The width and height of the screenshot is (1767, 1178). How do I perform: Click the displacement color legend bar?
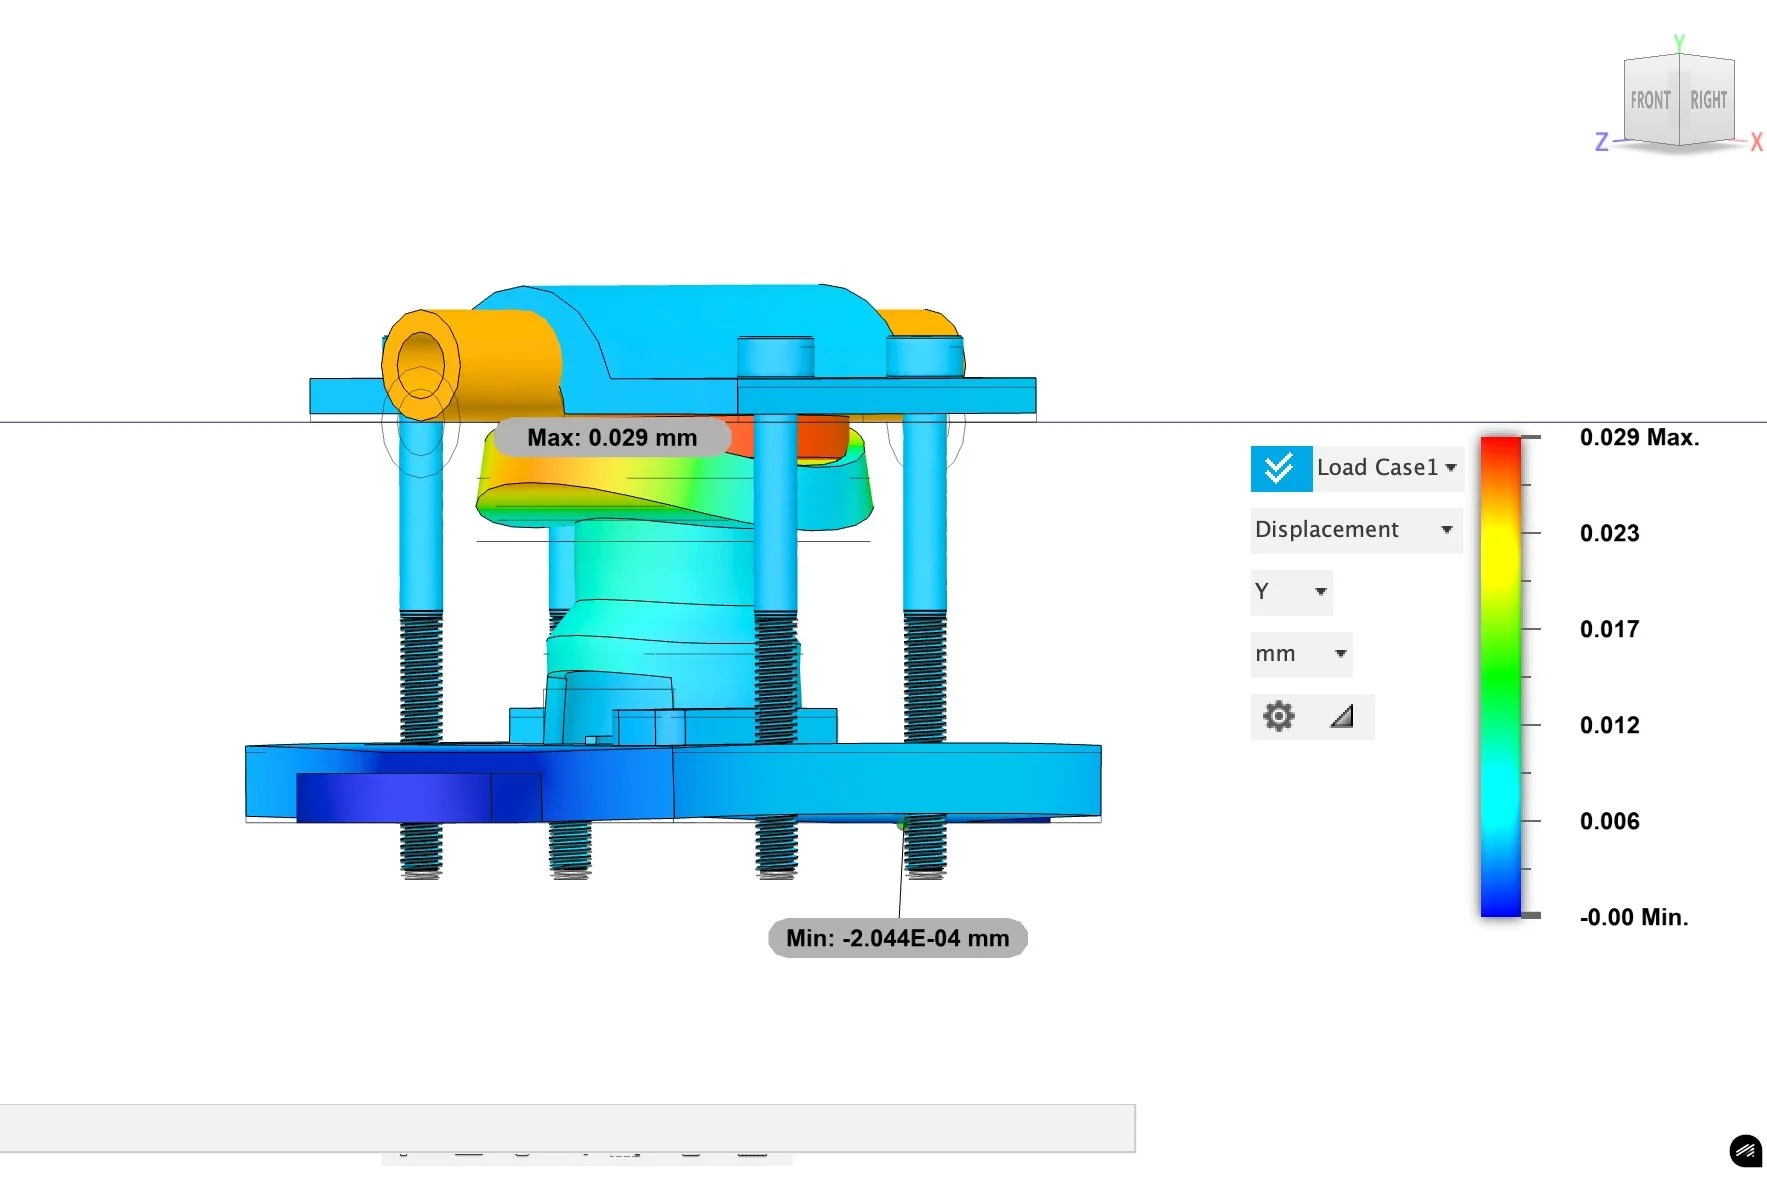point(1500,676)
